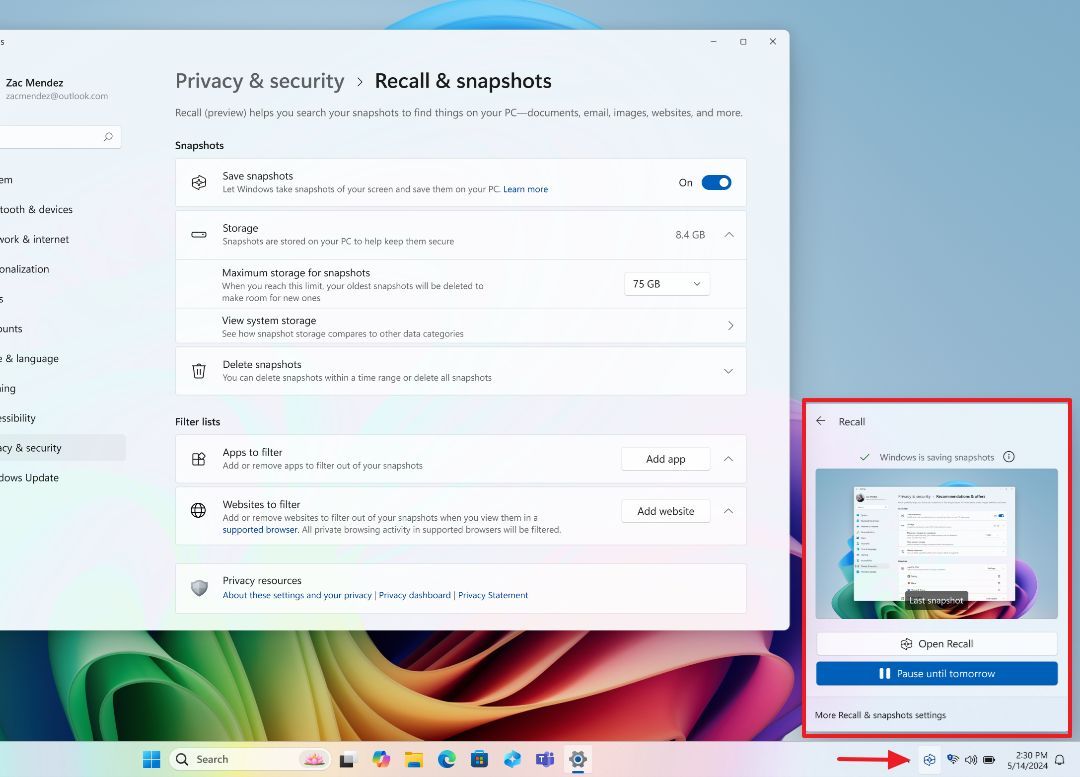Collapse the Storage section
Screen dimensions: 1080x777
[729, 234]
